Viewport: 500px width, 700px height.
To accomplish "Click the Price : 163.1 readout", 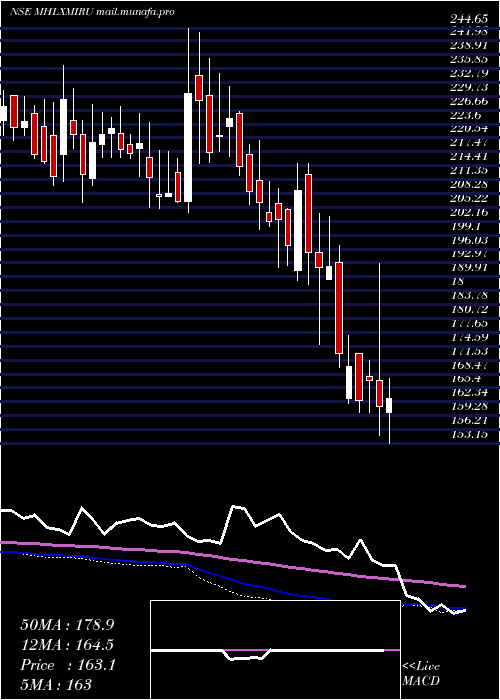I will (68, 665).
